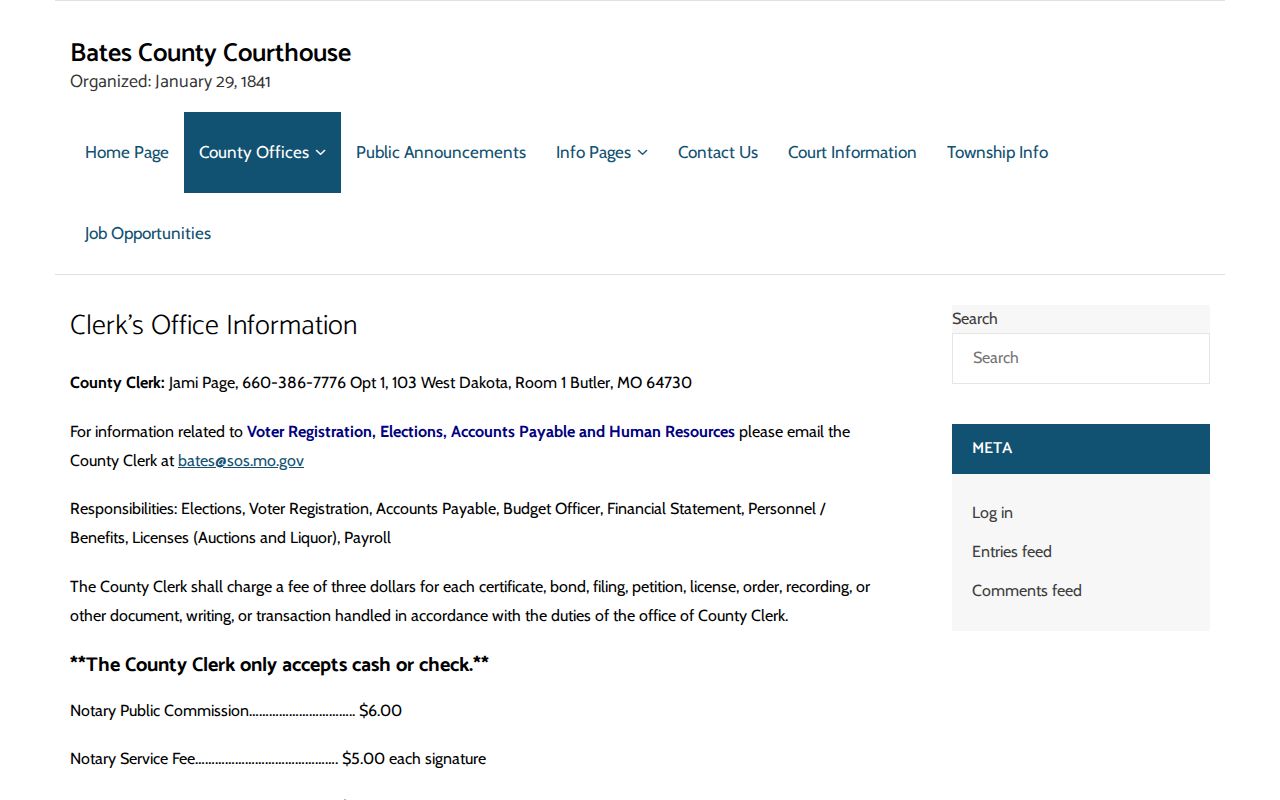The width and height of the screenshot is (1280, 800).
Task: Click the Notary Service Fee $5.00 line
Action: (x=278, y=759)
